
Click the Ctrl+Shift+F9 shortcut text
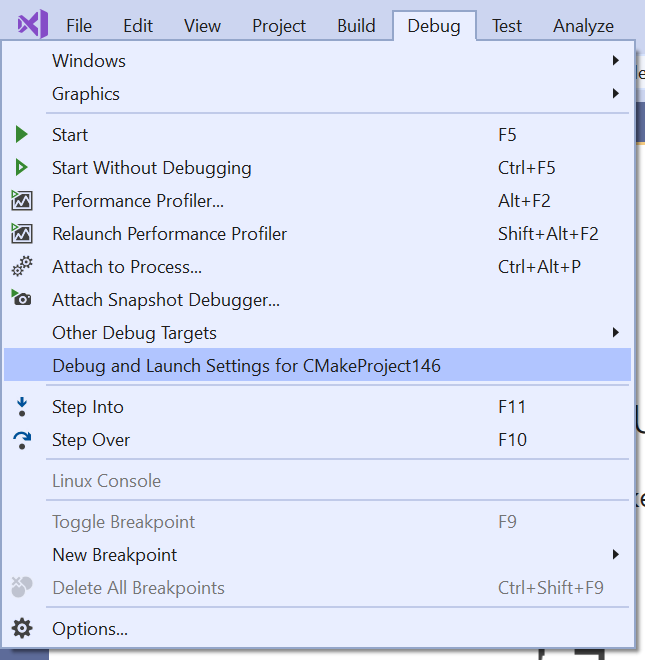(551, 588)
